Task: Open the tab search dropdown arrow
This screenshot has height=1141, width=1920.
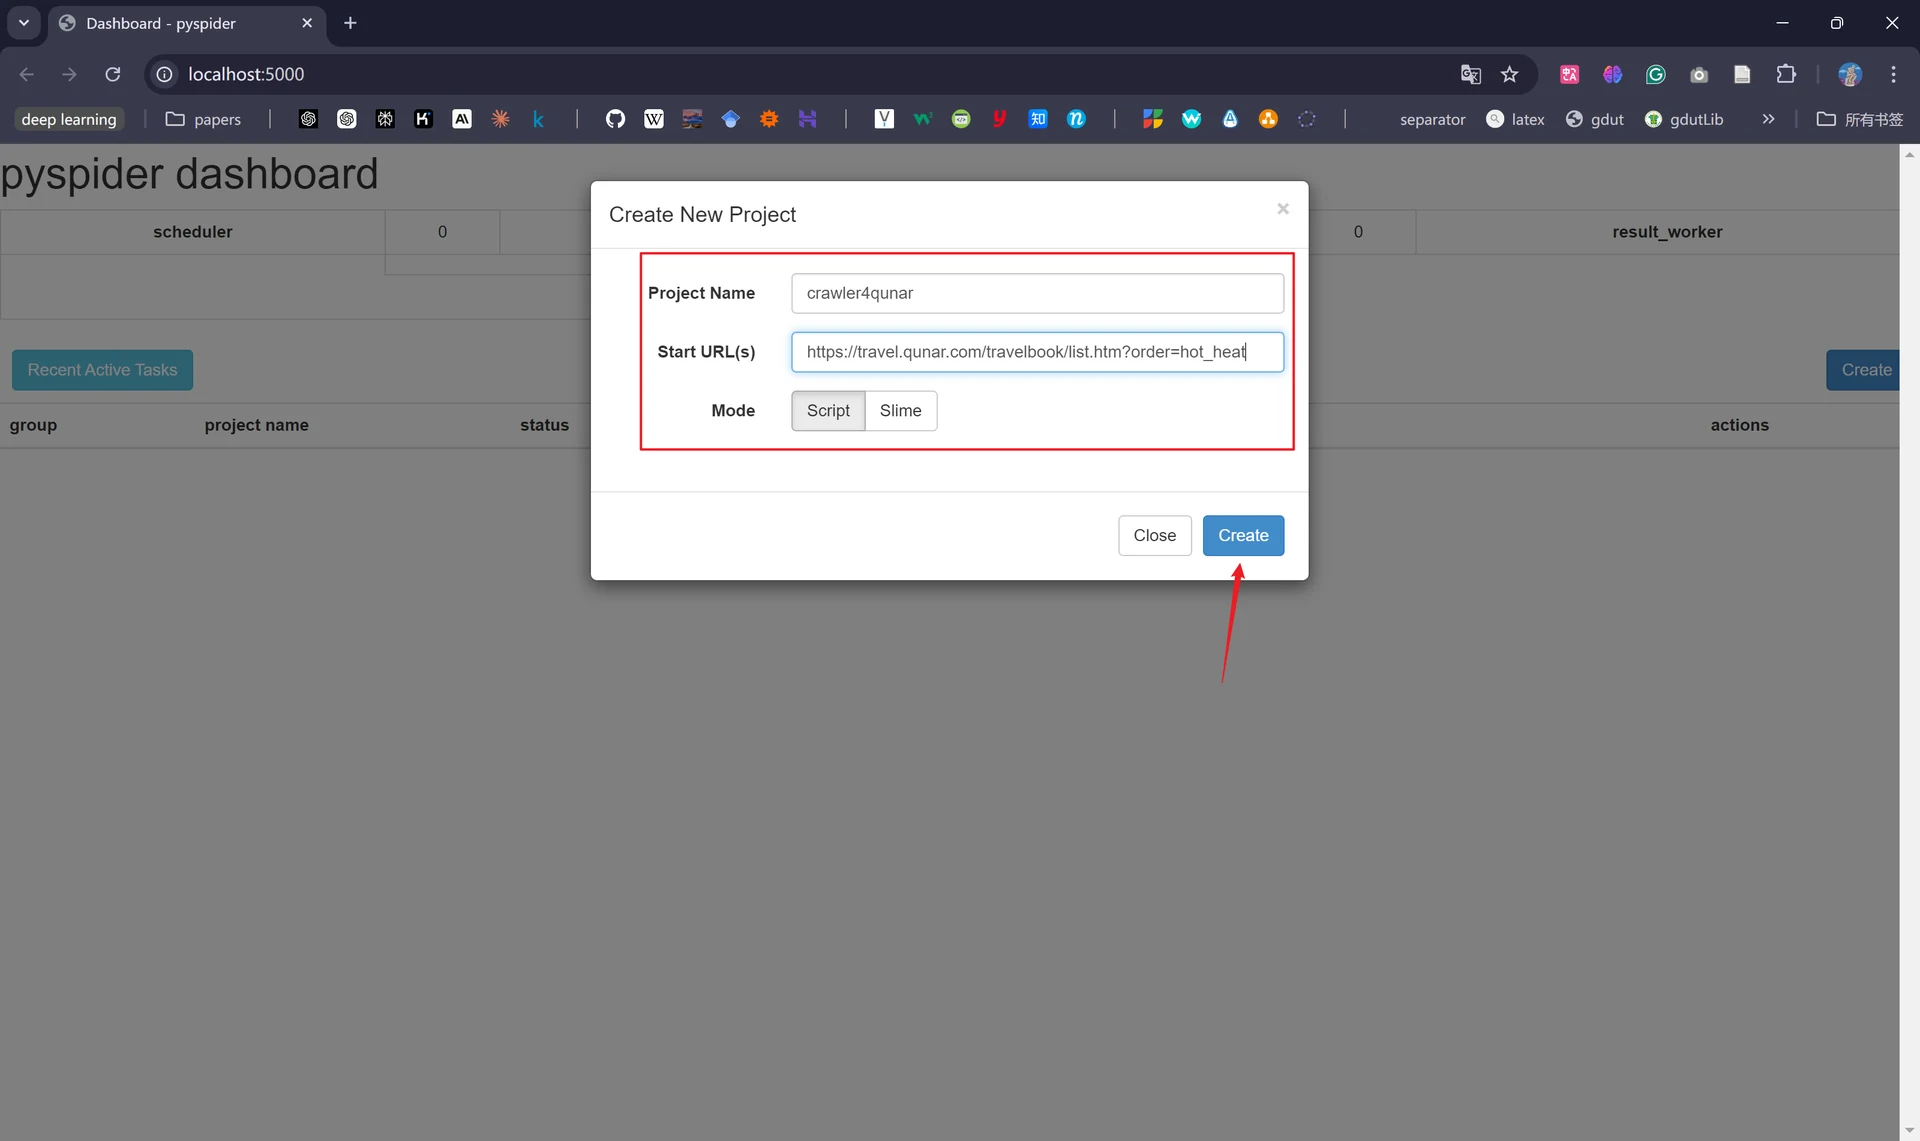Action: pos(24,23)
